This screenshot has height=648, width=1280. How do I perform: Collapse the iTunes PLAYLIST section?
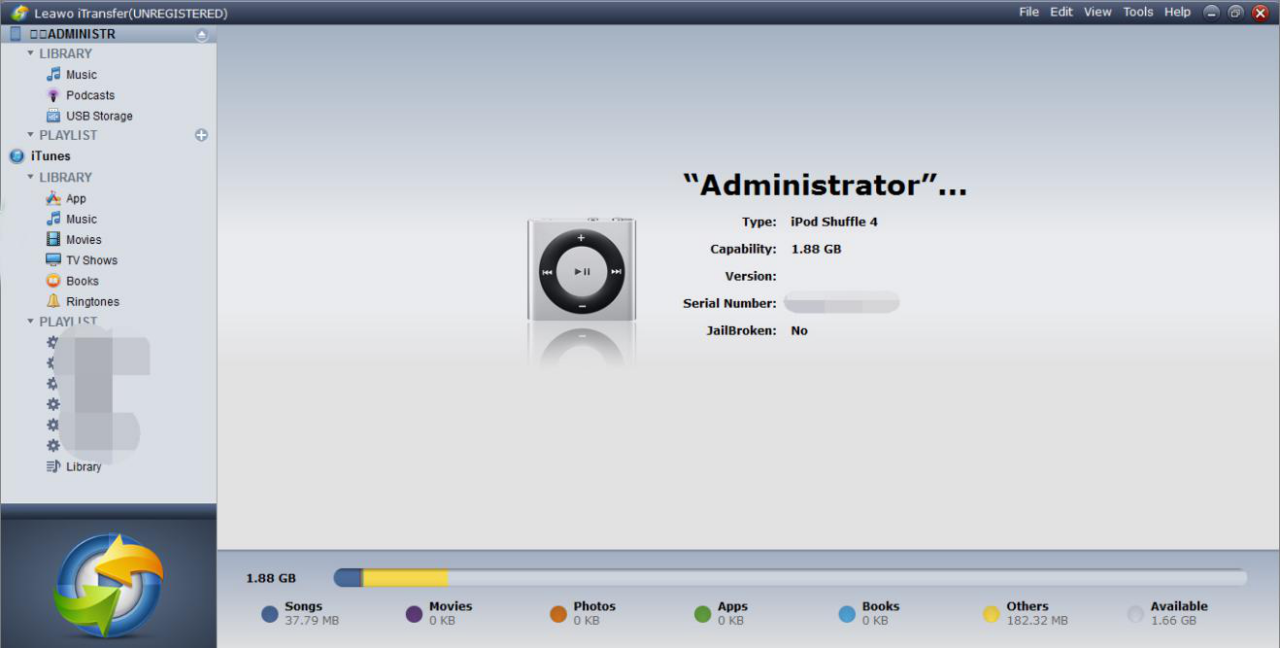tap(31, 322)
